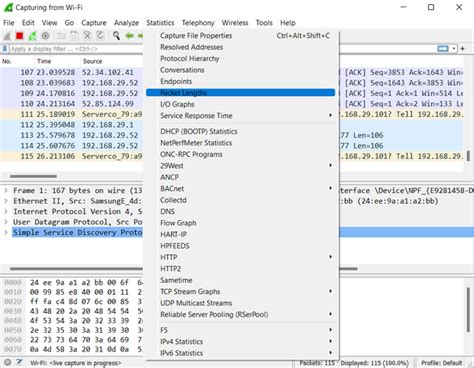The height and width of the screenshot is (368, 474).
Task: Stop capturing packets with red square button
Action: (20, 36)
